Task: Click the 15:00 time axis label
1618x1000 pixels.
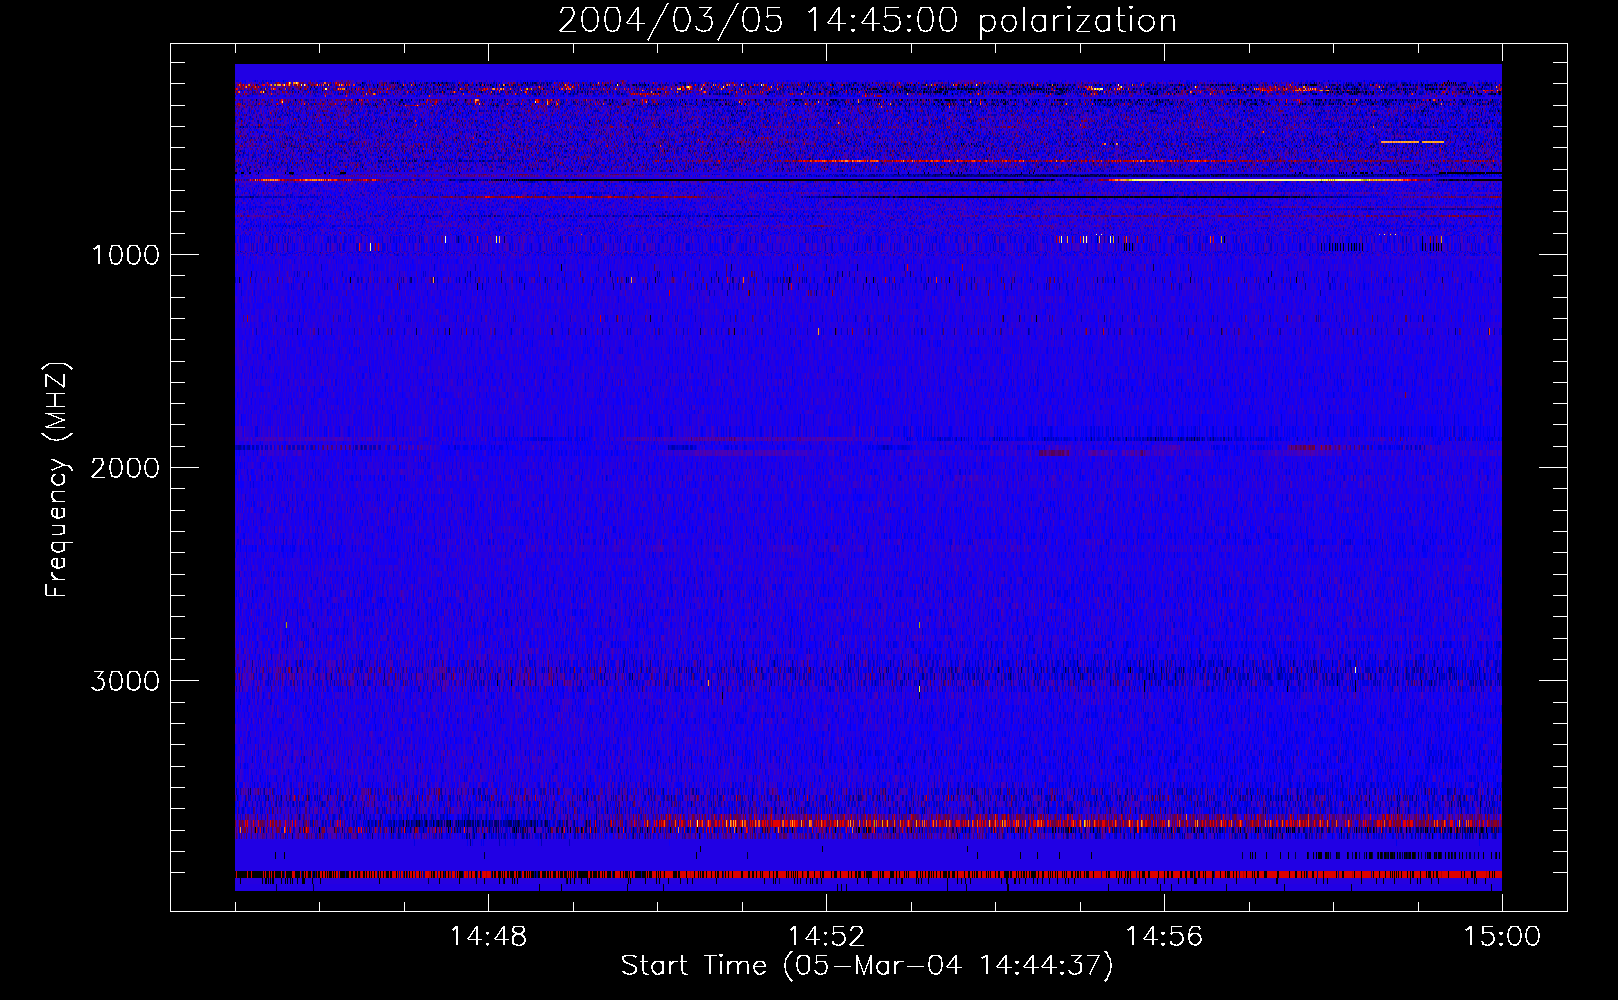Action: [1502, 937]
